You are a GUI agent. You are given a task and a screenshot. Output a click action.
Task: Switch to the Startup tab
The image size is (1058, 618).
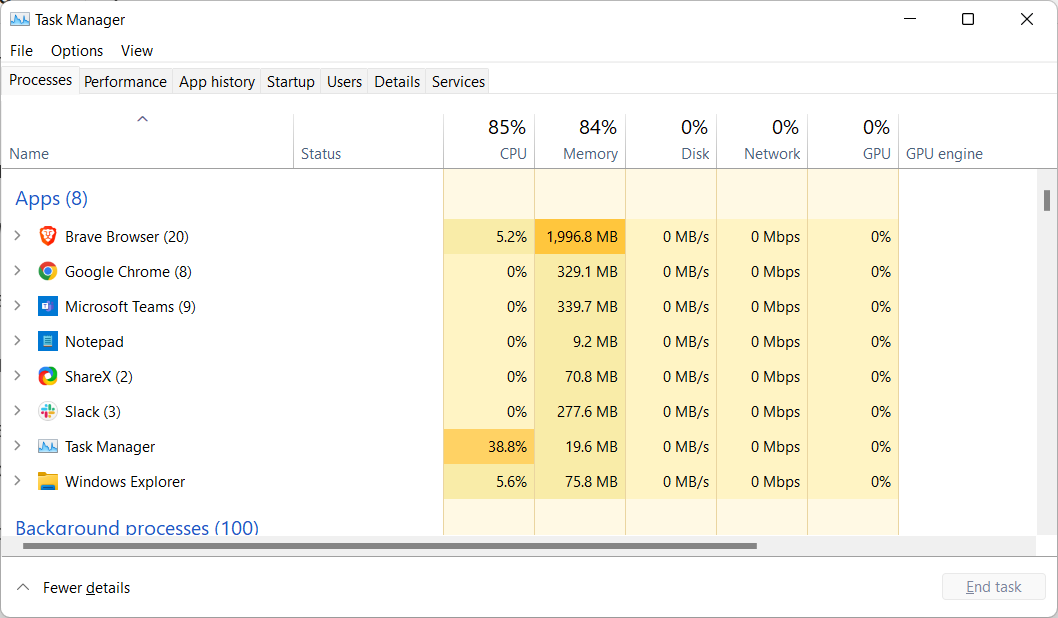(x=291, y=82)
